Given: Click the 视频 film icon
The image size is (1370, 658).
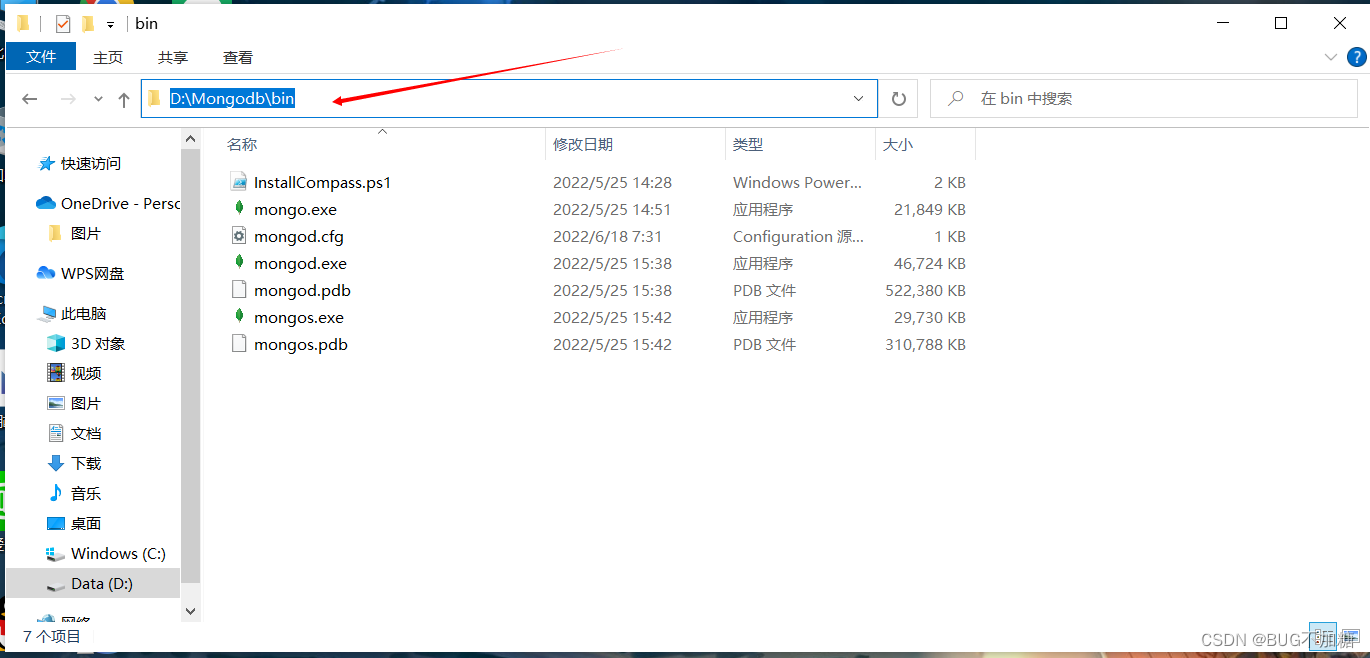Looking at the screenshot, I should coord(56,373).
